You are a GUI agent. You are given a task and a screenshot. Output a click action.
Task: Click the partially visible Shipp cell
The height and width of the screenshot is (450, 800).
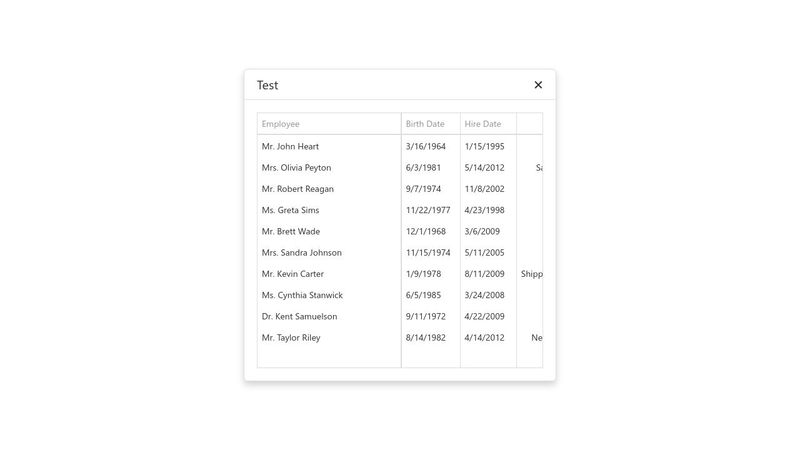click(x=530, y=274)
